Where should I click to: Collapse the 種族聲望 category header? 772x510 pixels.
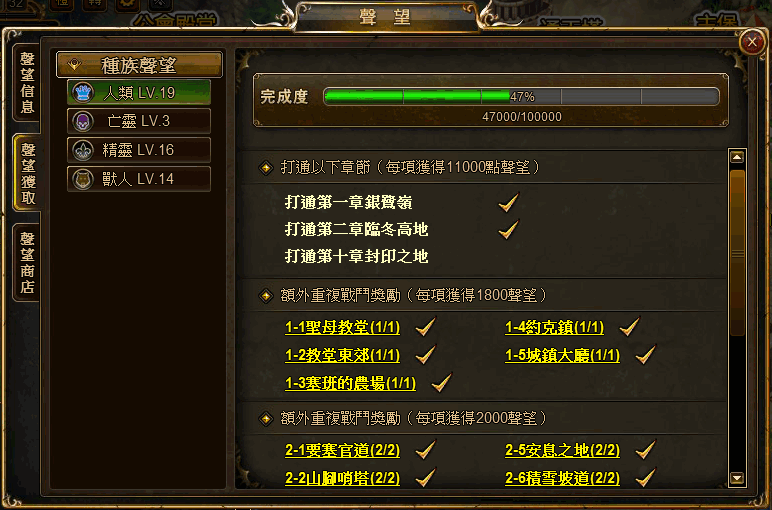click(x=139, y=64)
